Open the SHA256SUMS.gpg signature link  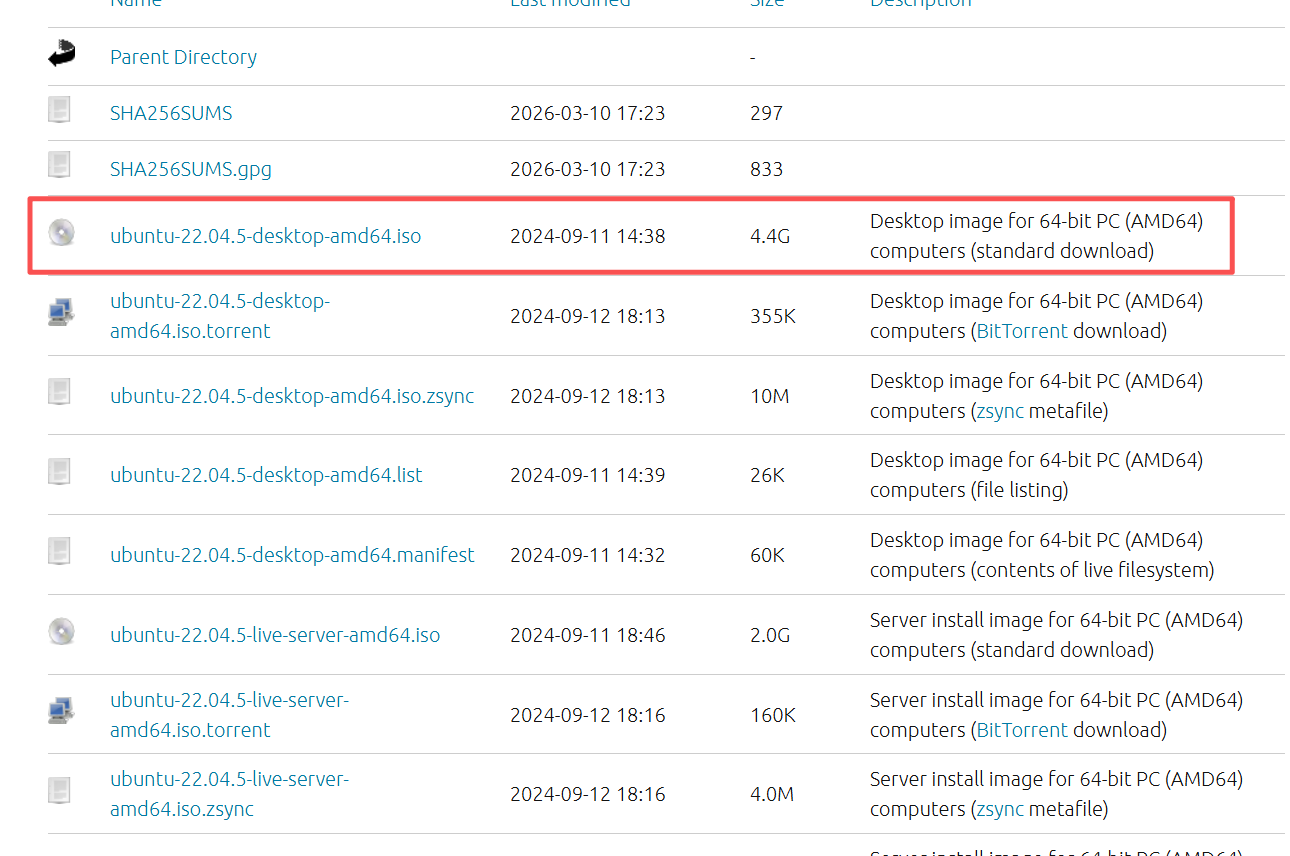point(191,169)
